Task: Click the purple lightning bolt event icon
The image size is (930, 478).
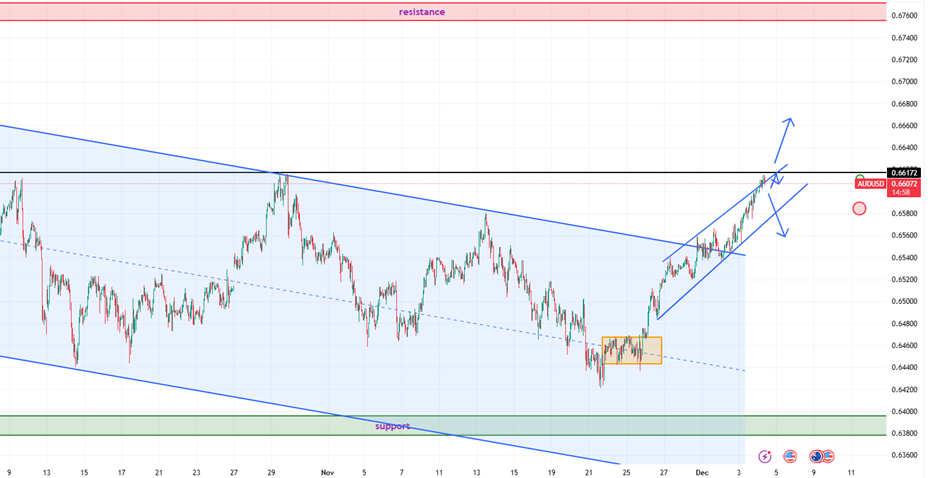Action: (x=765, y=456)
